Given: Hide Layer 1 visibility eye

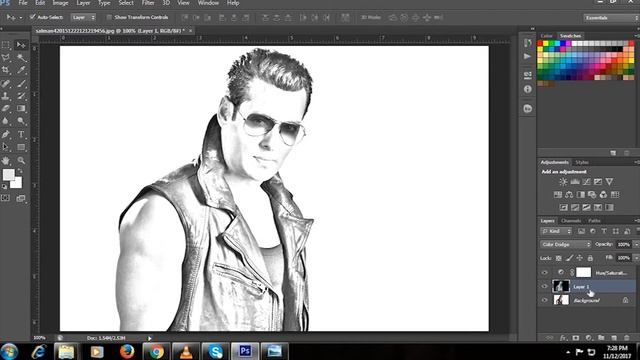Looking at the screenshot, I should [544, 287].
